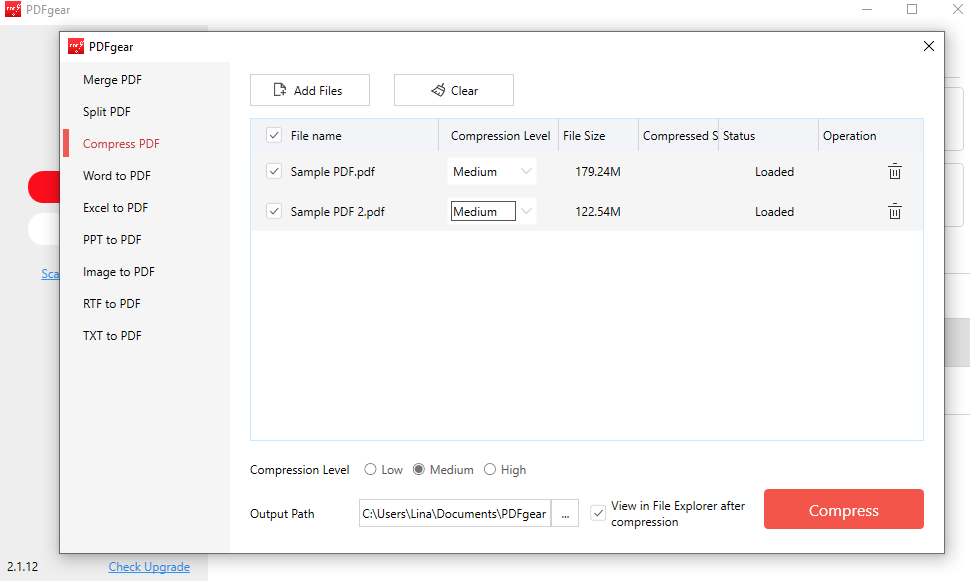This screenshot has width=975, height=581.
Task: Uncheck Sample PDF.pdf checkbox
Action: tap(274, 171)
